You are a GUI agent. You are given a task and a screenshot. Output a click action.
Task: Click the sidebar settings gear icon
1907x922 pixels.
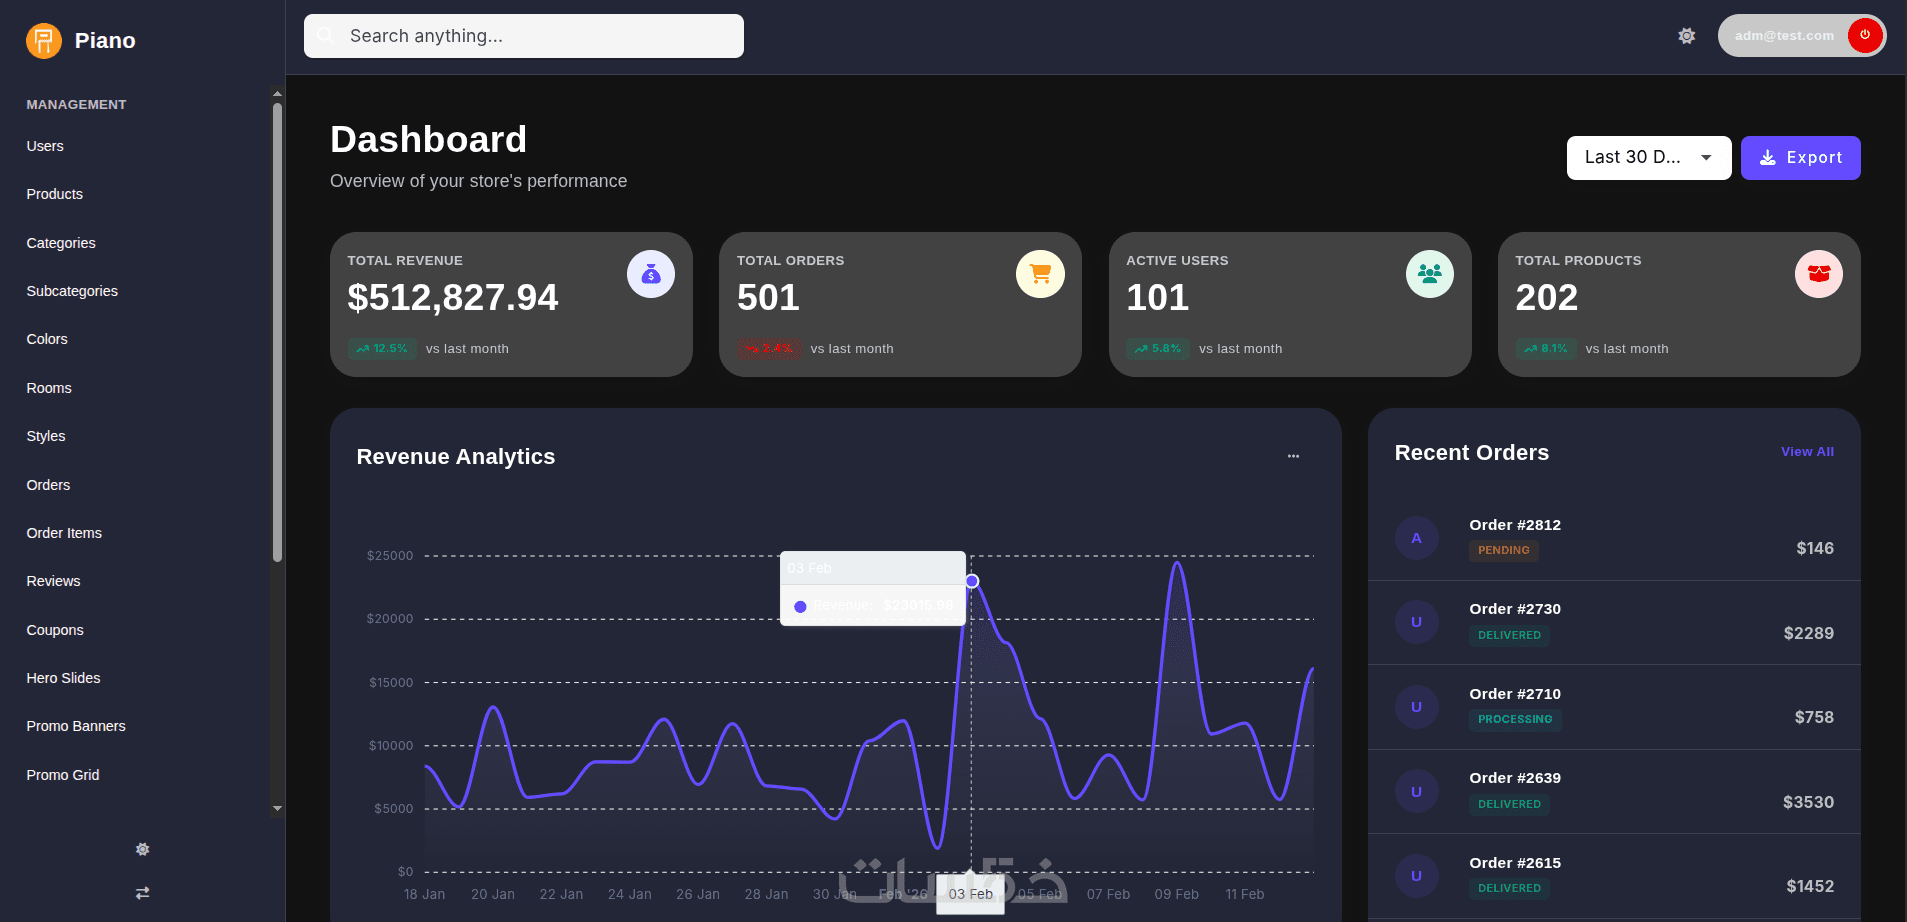click(x=143, y=849)
